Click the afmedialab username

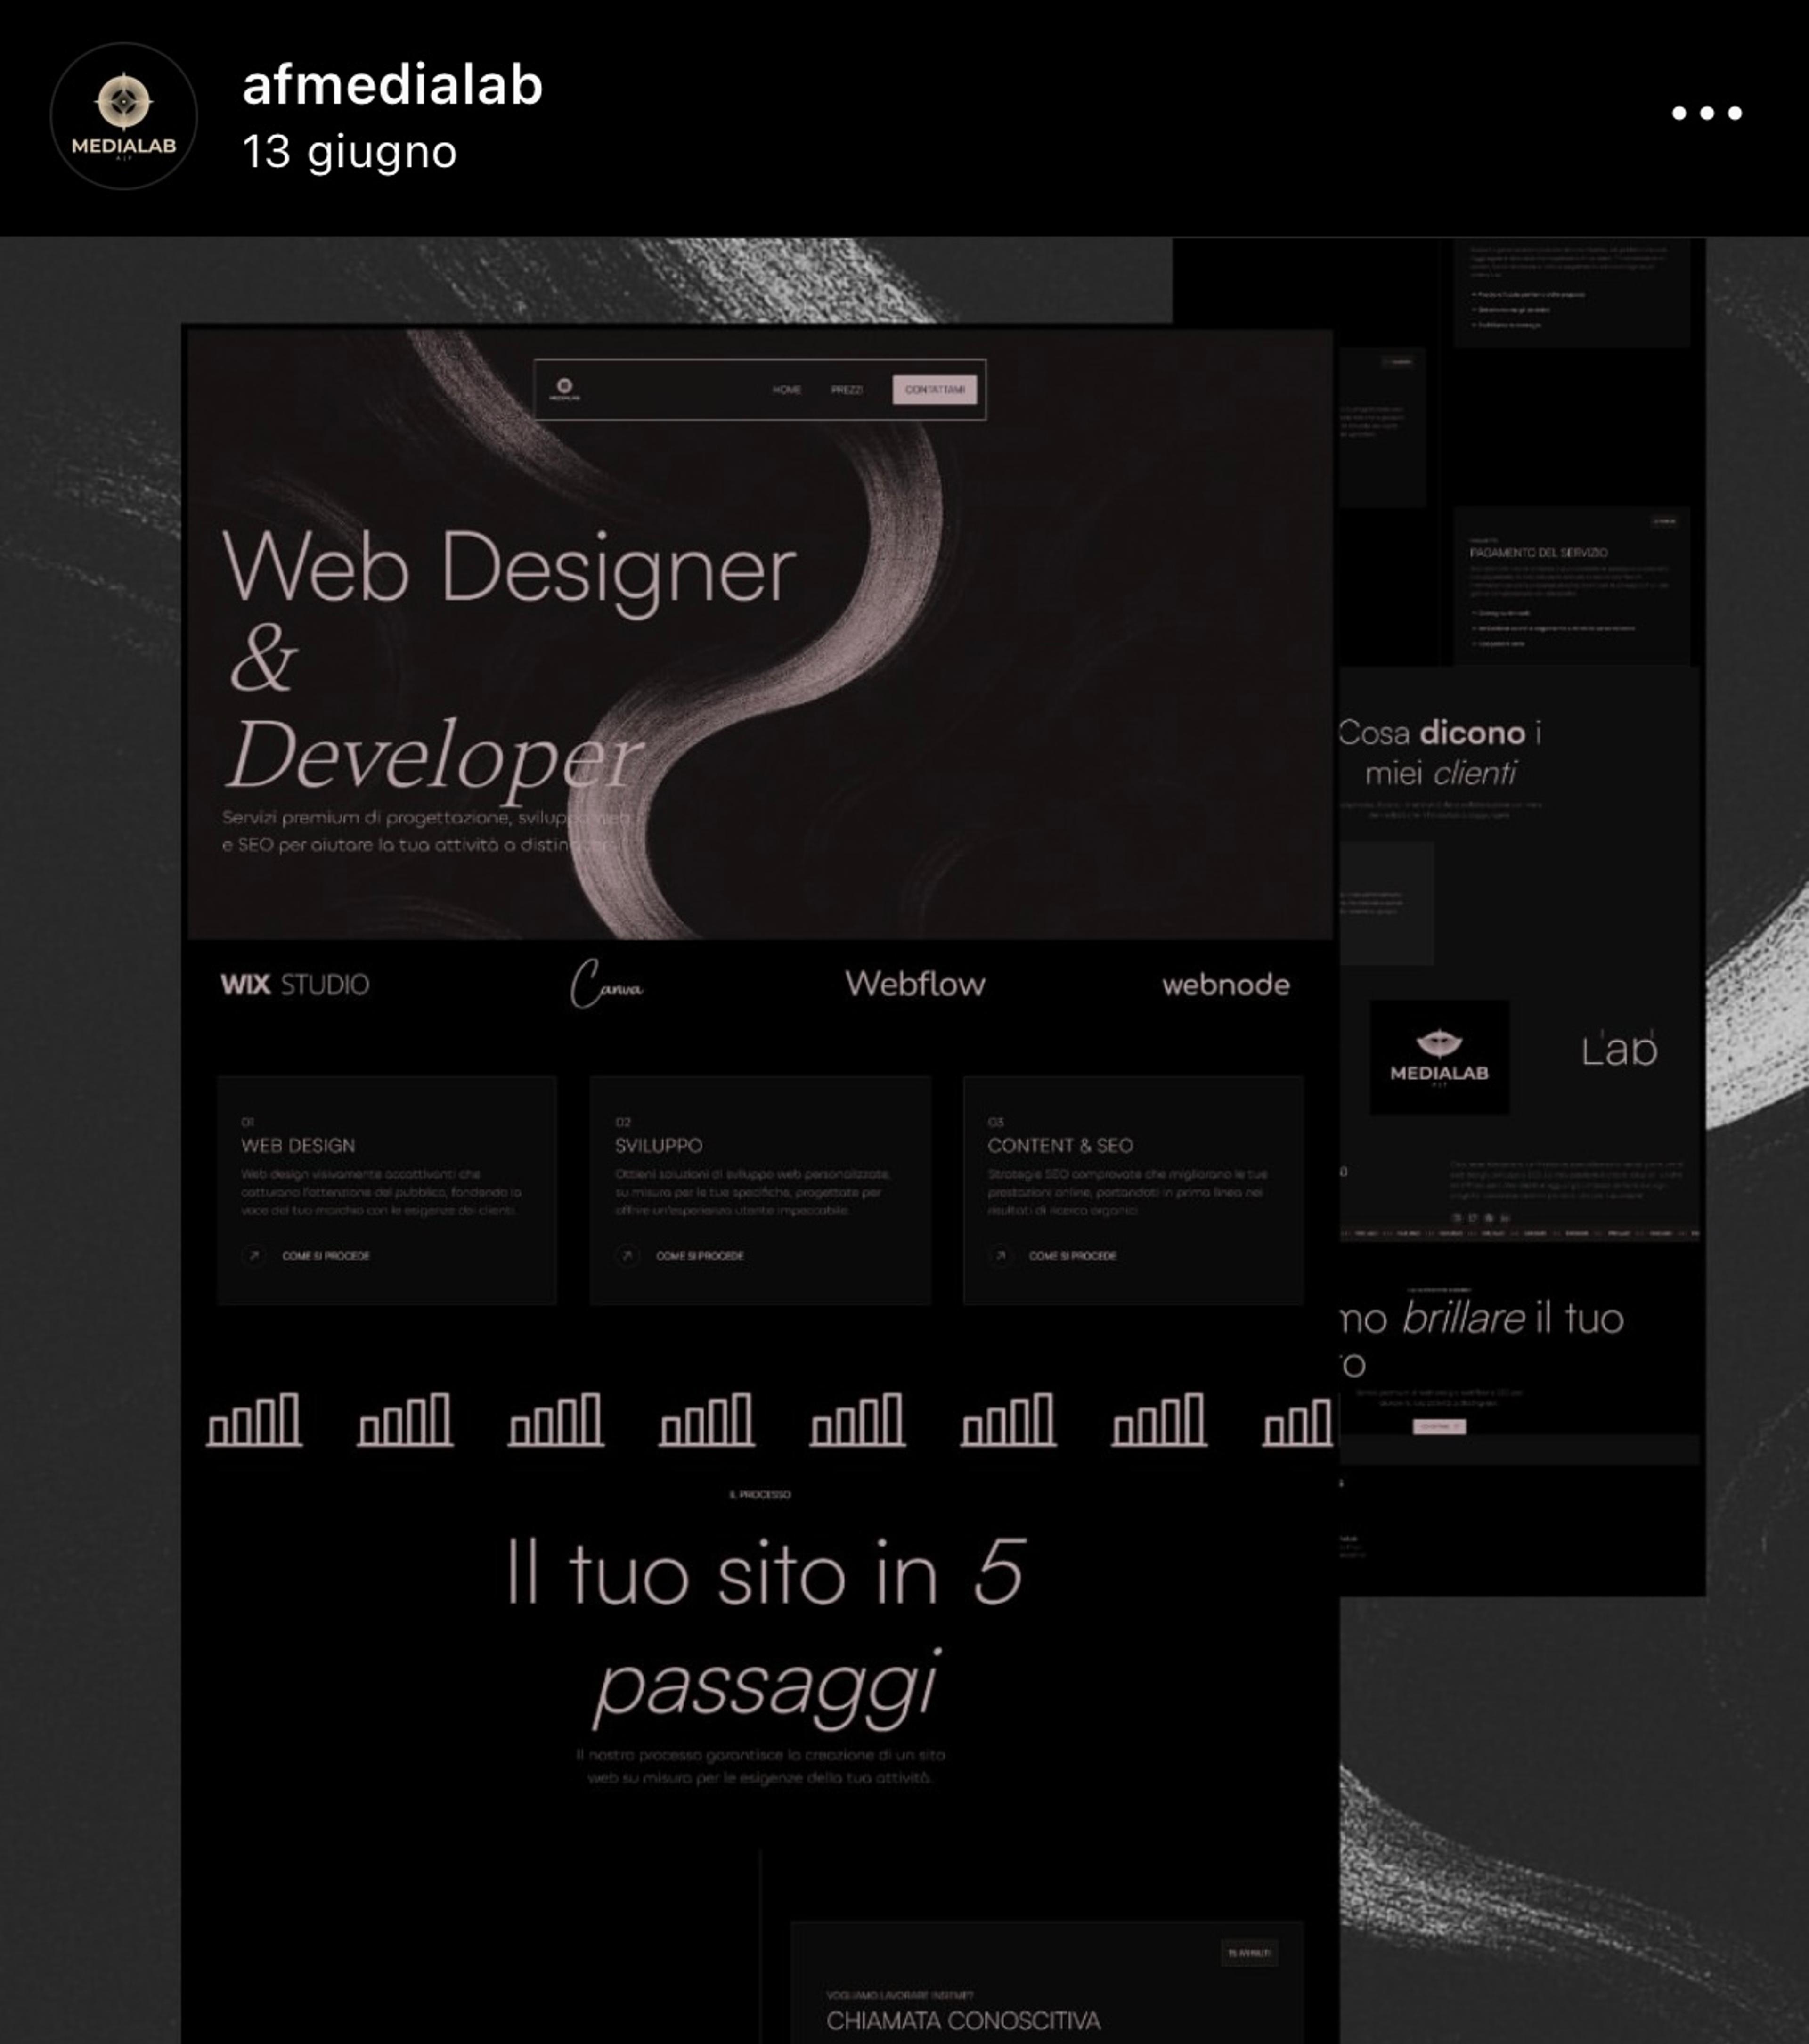click(x=392, y=84)
